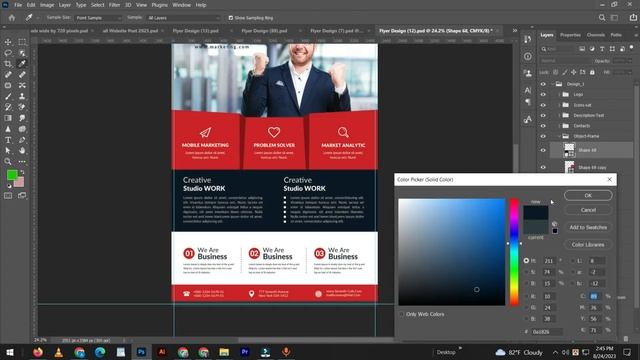Open the Sample Size dropdown
640x360 pixels.
(98, 18)
